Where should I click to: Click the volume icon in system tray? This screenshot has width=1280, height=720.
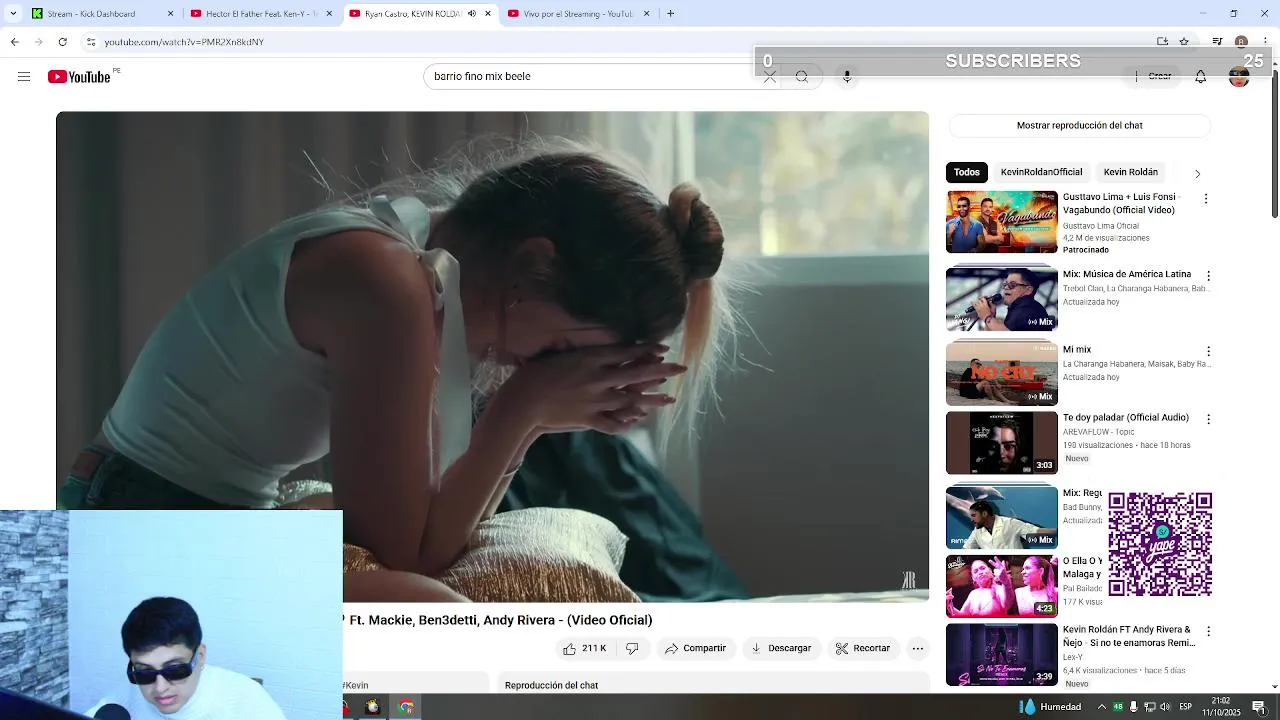tap(1165, 707)
